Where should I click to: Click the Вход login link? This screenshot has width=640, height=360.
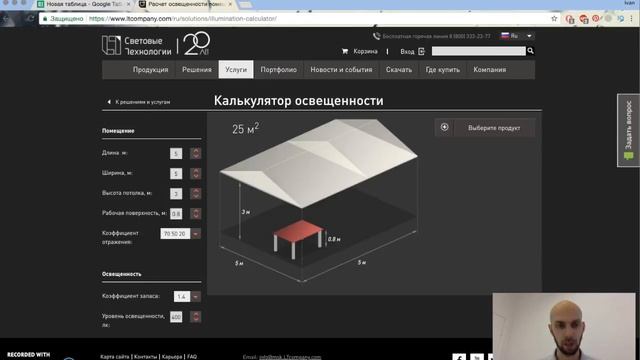407,51
